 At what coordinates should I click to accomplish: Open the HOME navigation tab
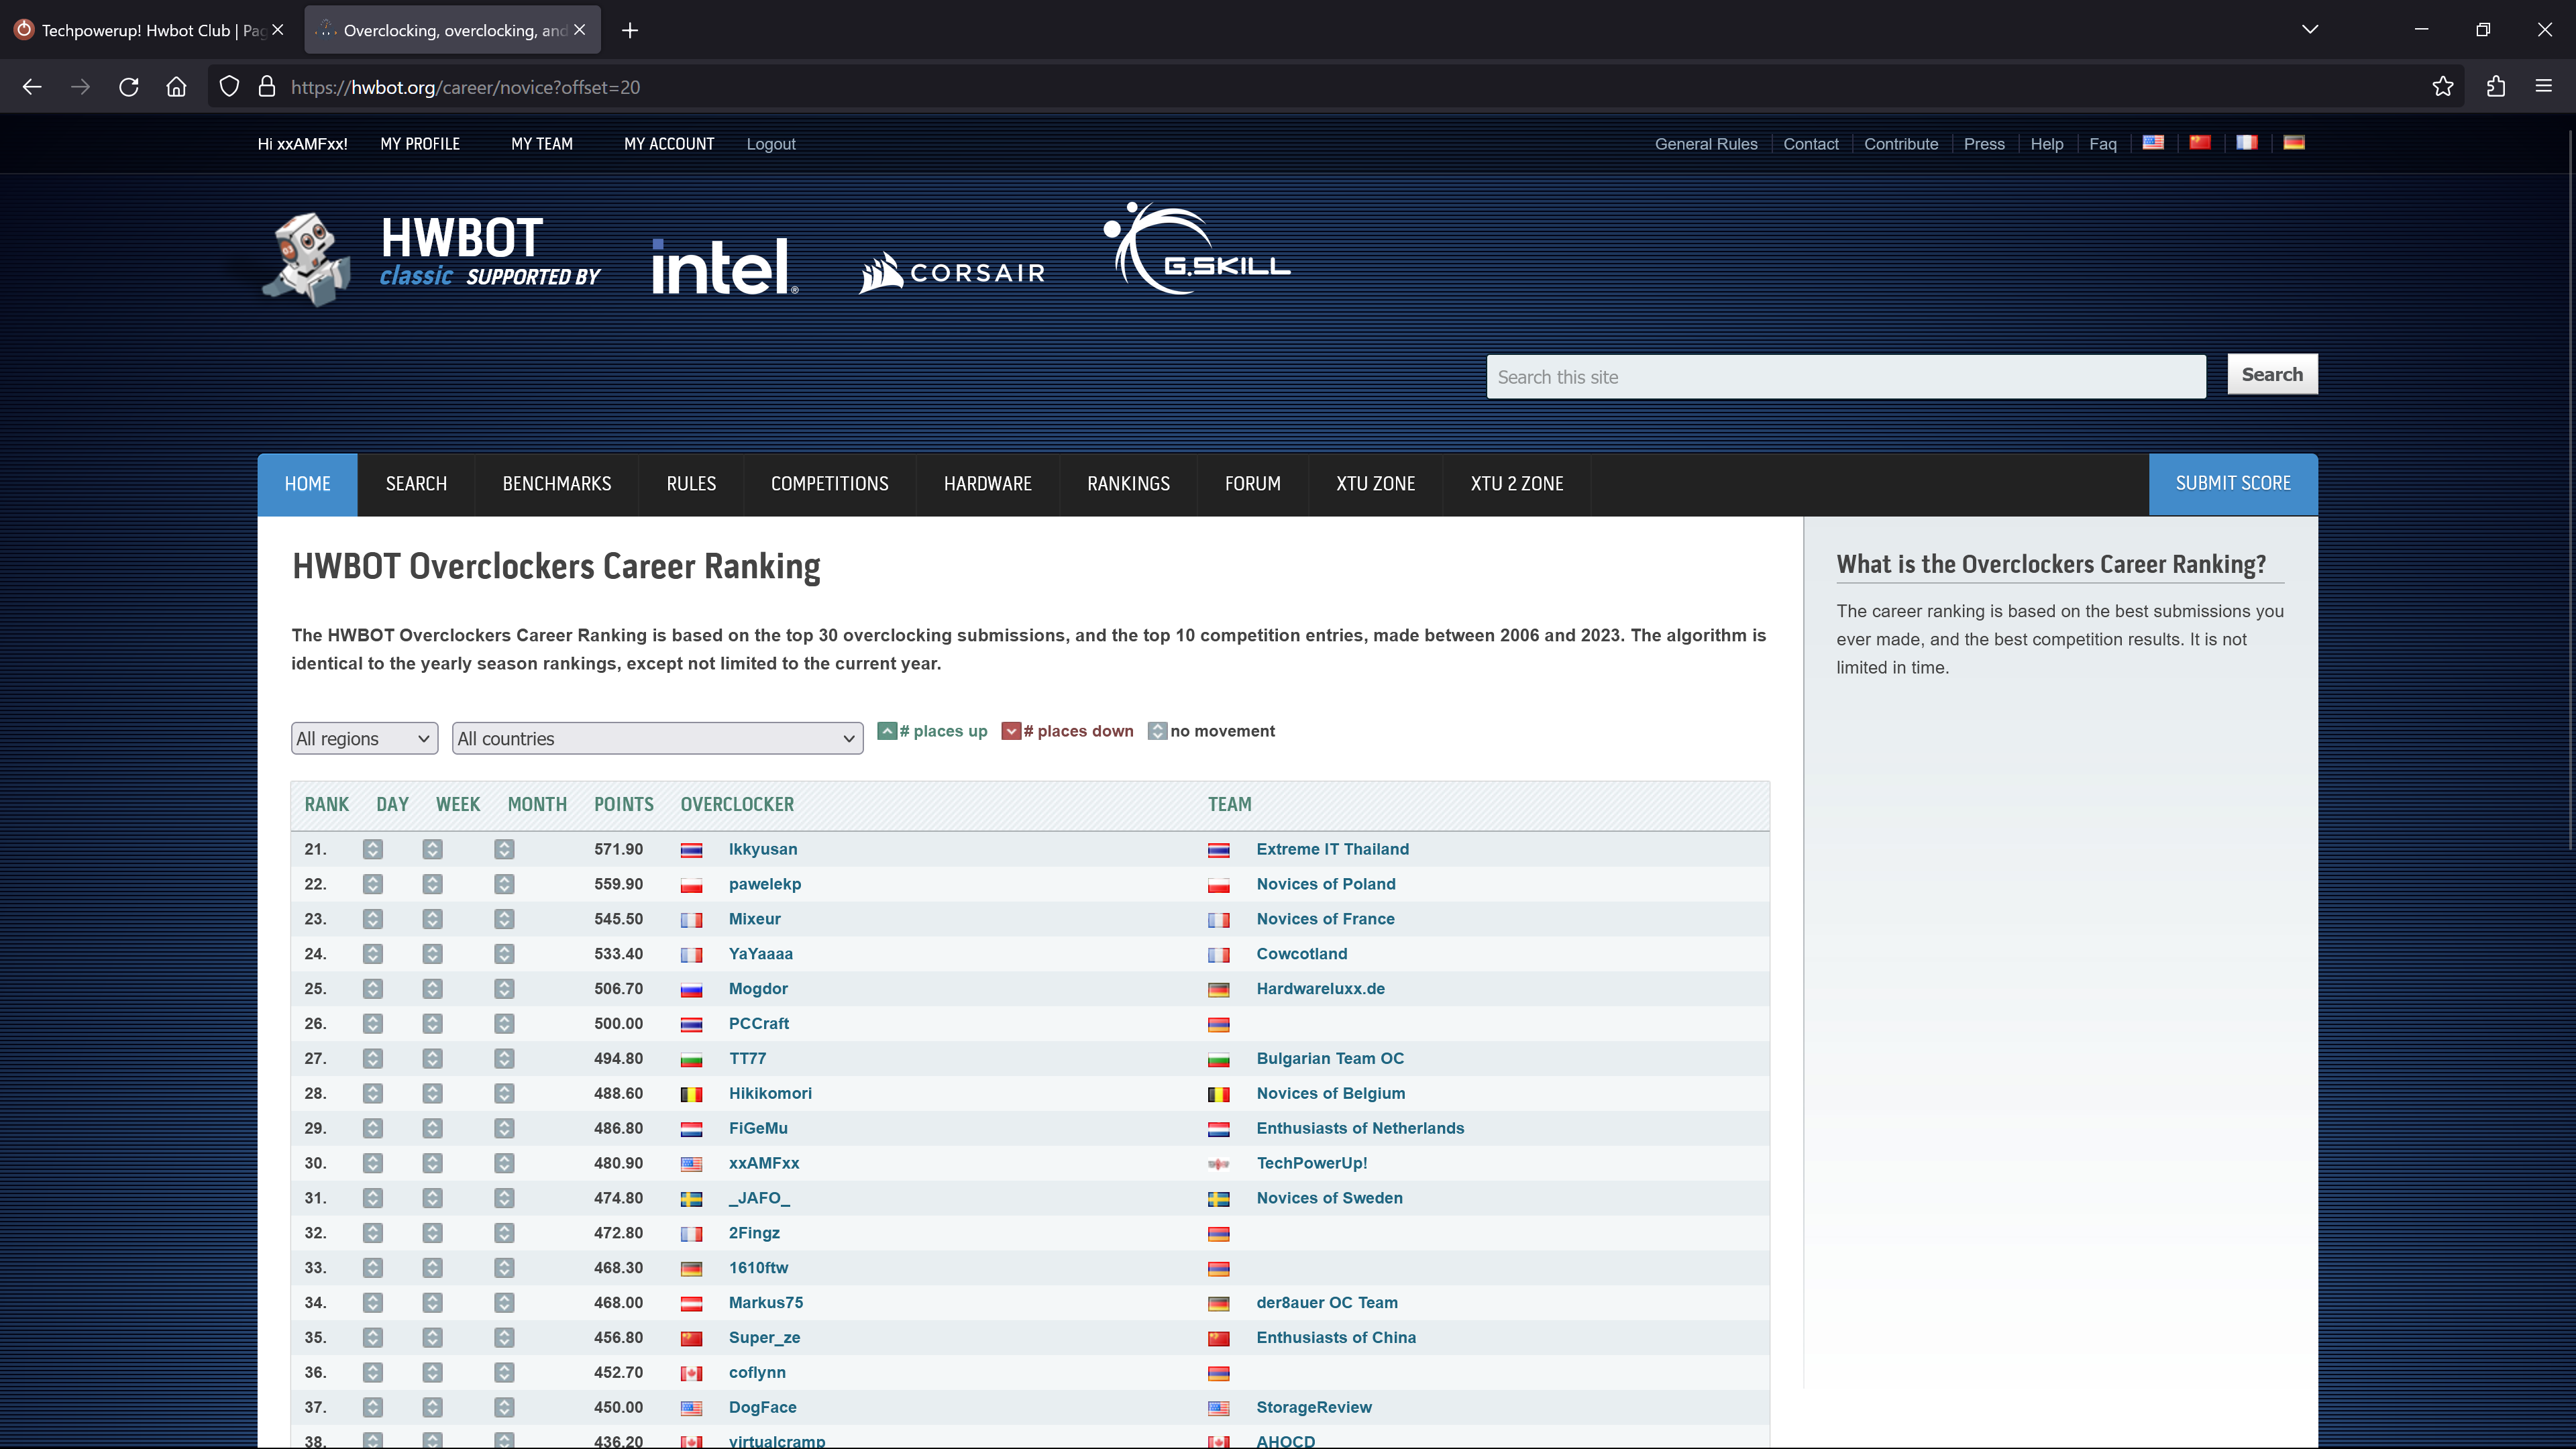point(307,484)
